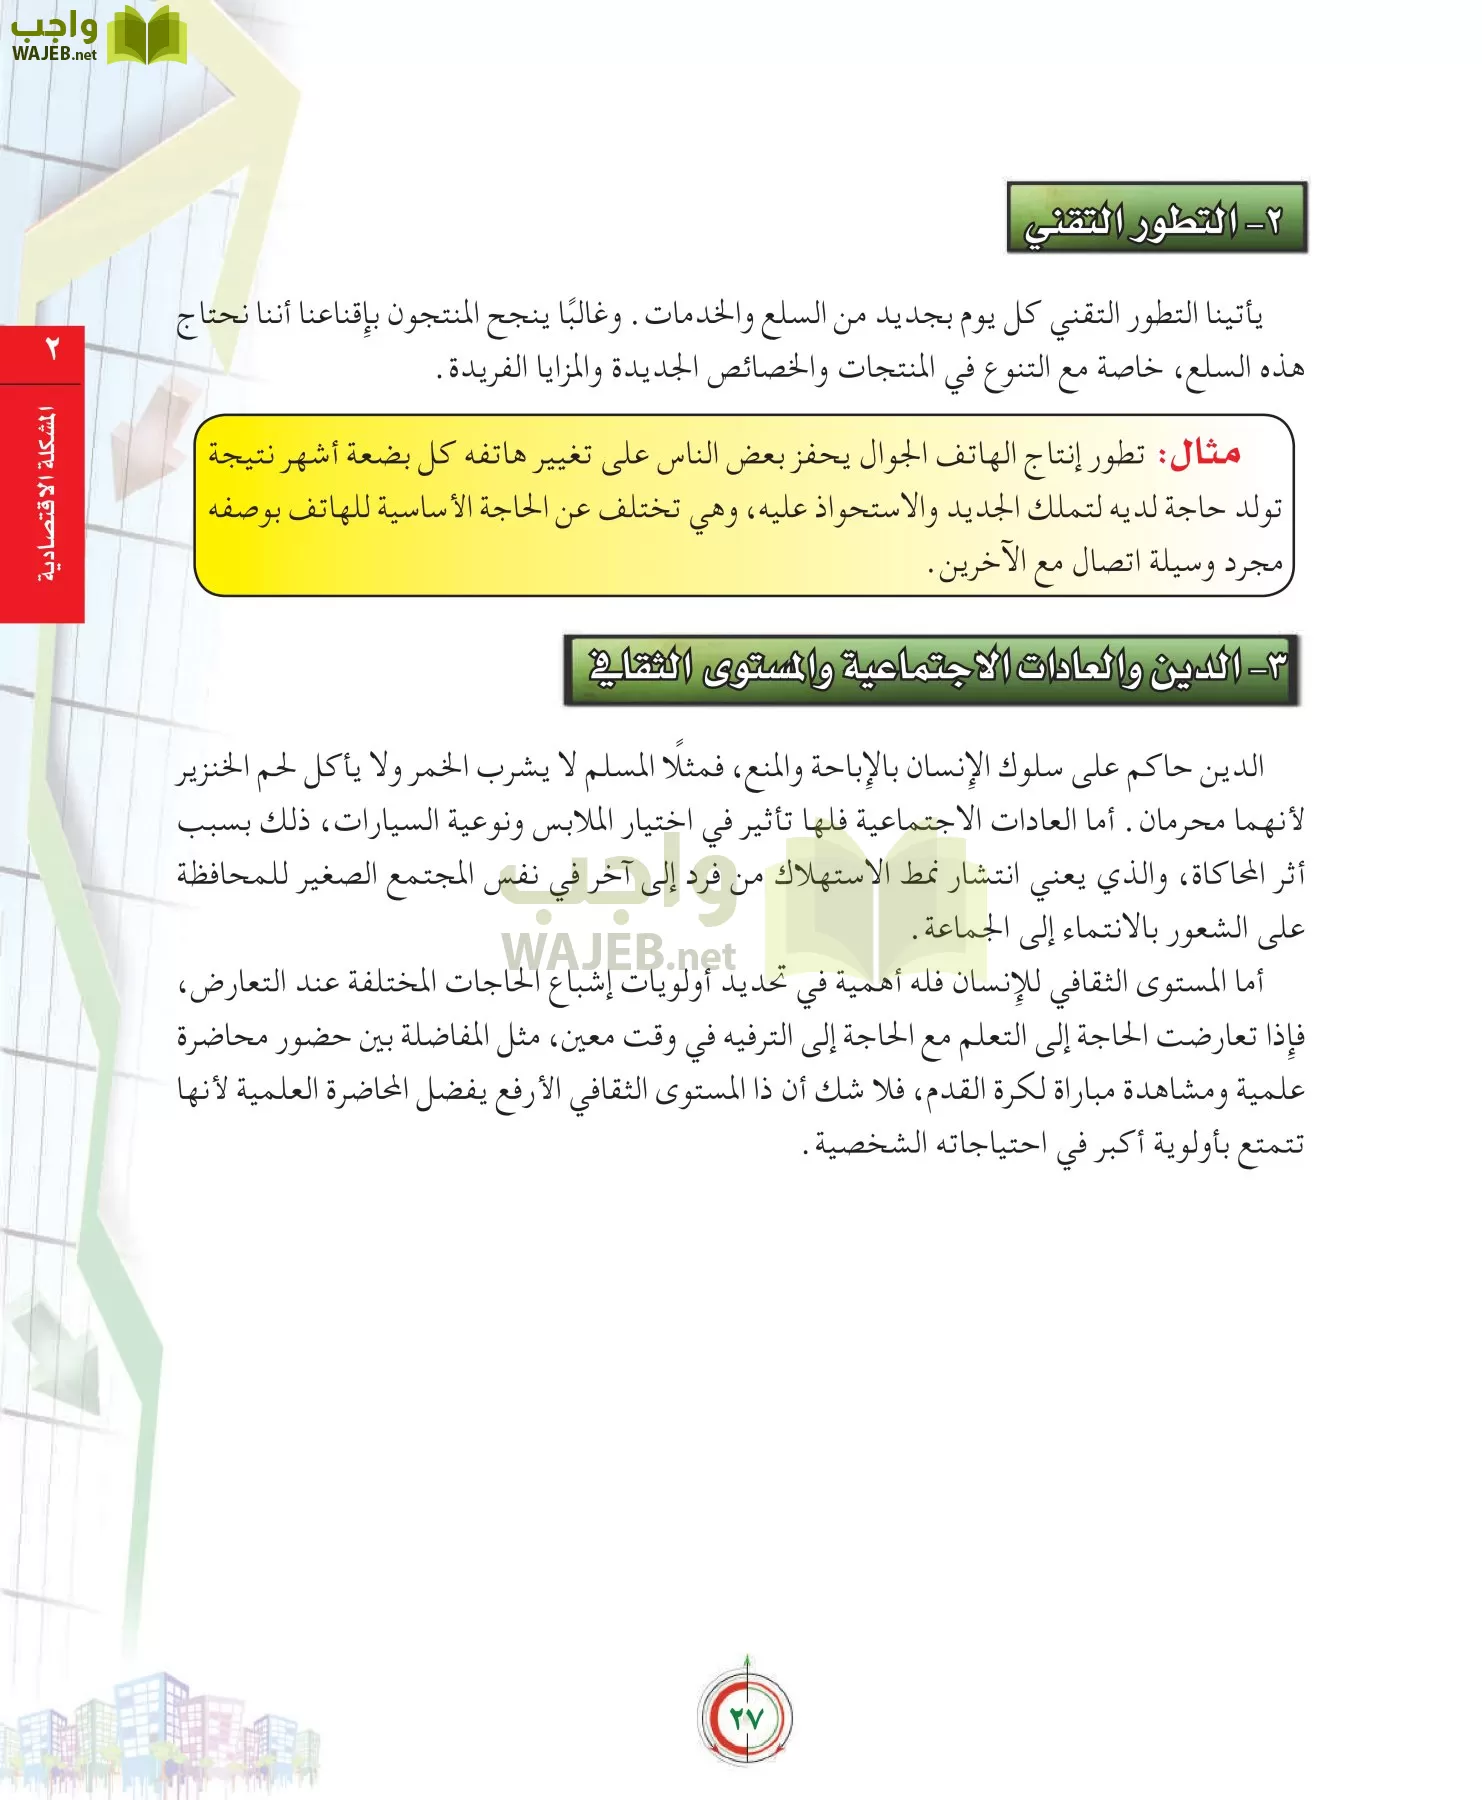Screen dimensions: 1482x1800
Task: Click the example line 'تولد حاجة لديه لتملك الجديد'
Action: pyautogui.click(x=745, y=509)
